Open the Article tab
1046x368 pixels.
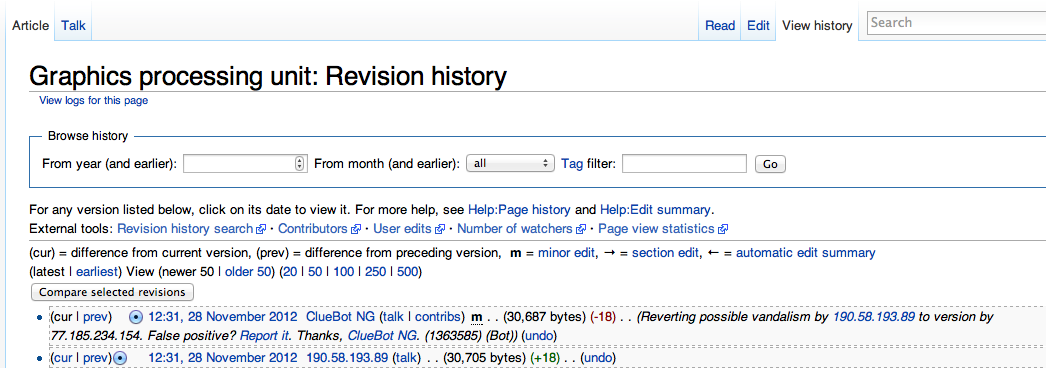(x=31, y=25)
